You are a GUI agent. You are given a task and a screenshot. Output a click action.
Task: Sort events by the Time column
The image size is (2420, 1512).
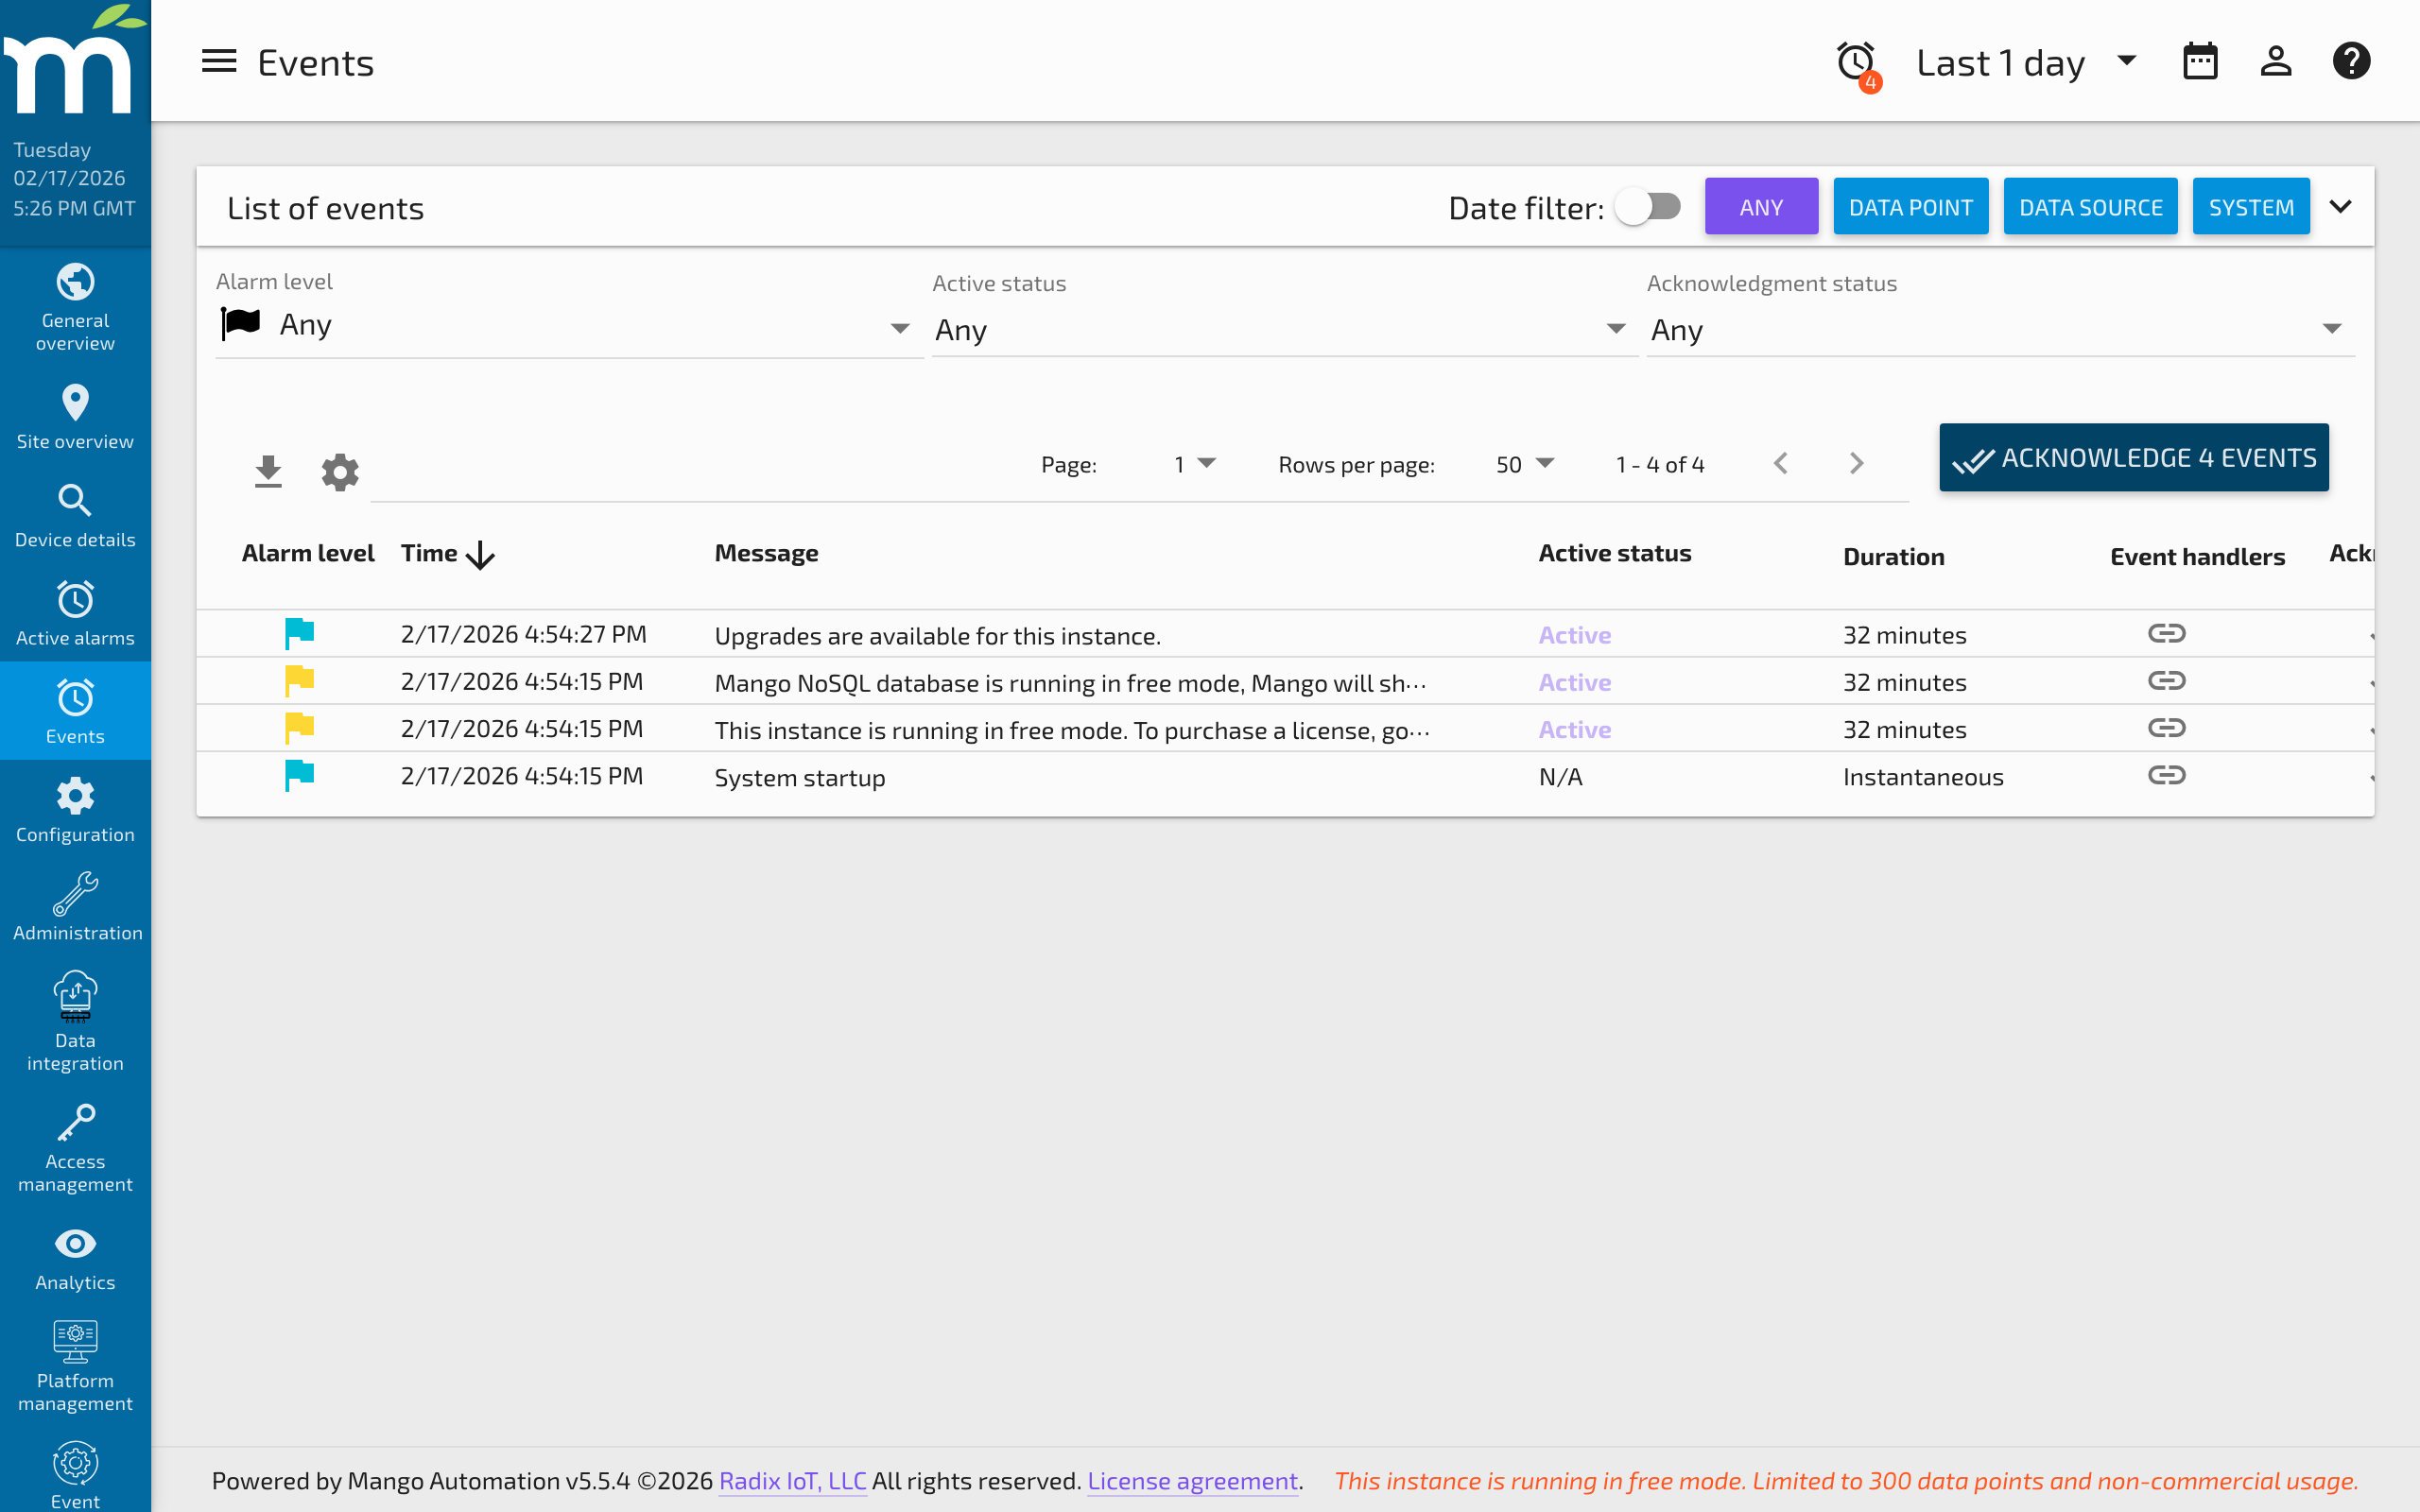[445, 553]
